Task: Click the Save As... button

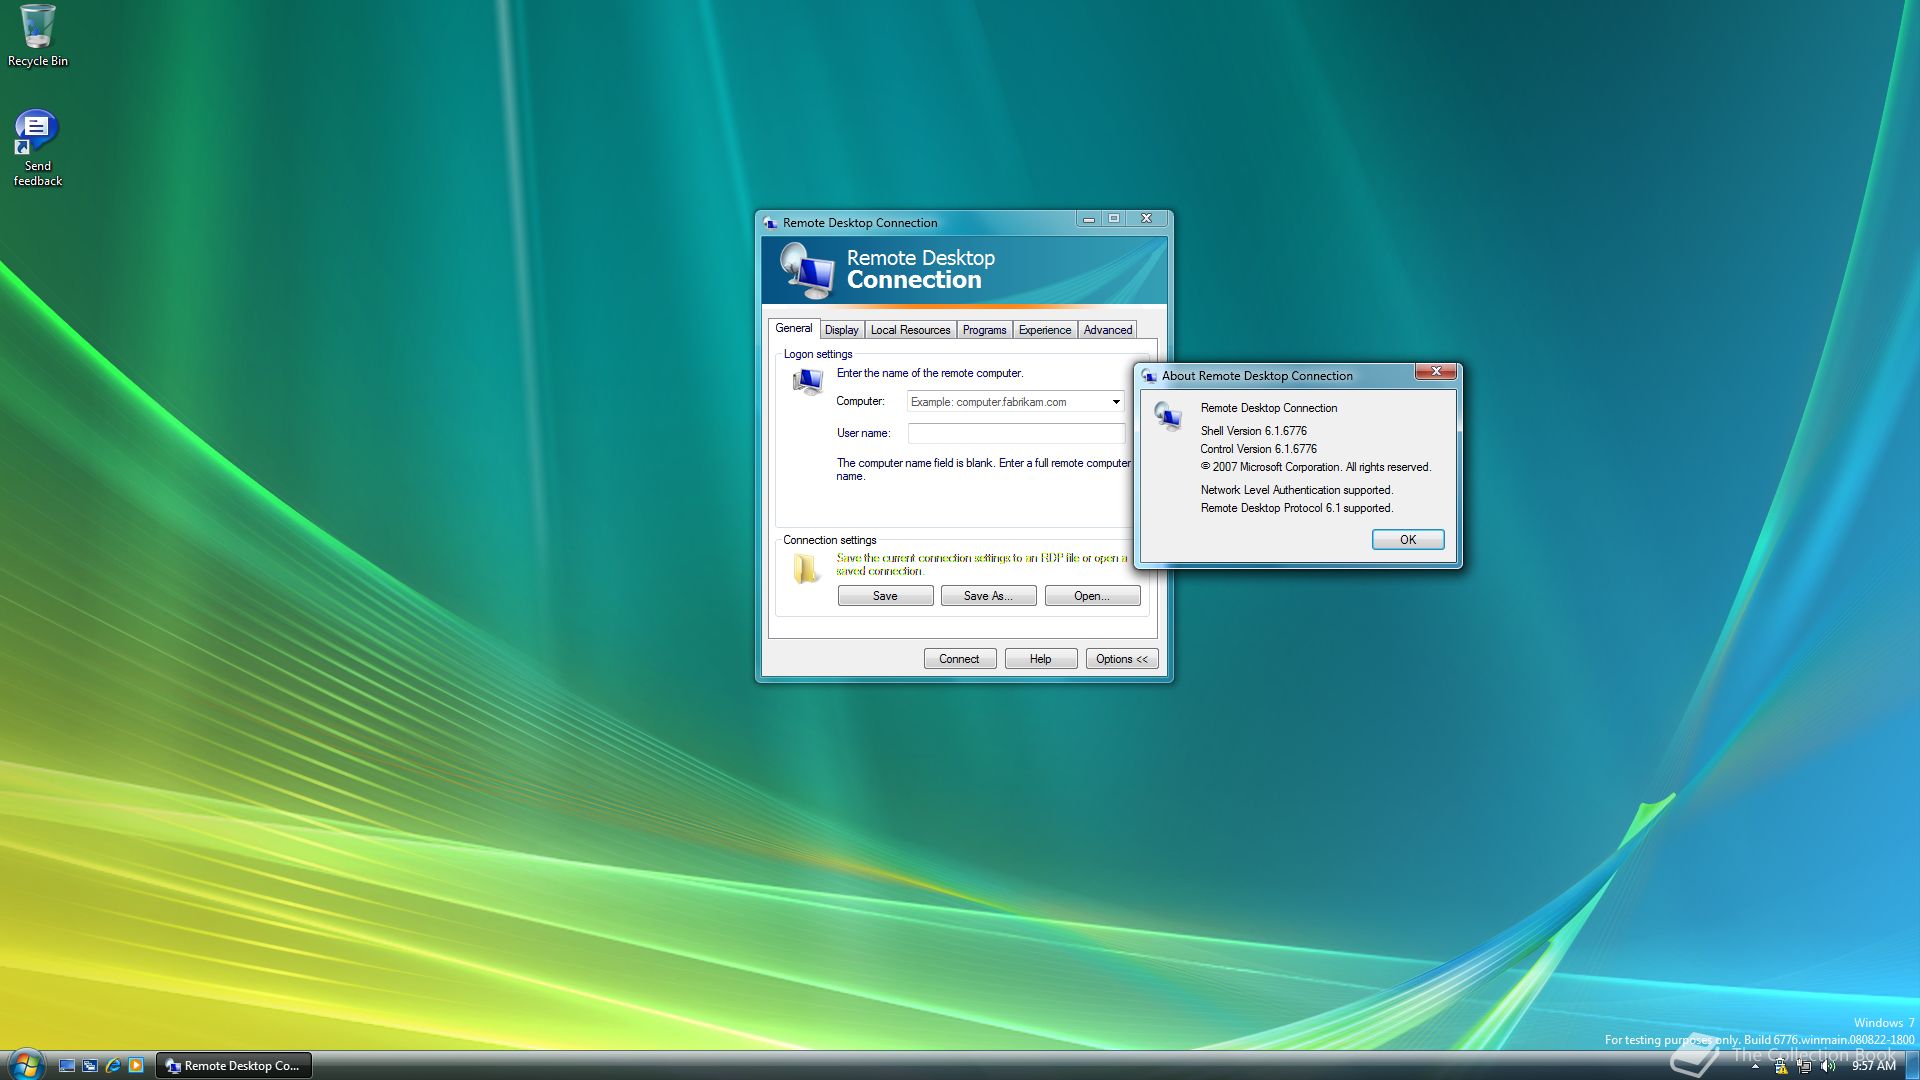Action: pyautogui.click(x=988, y=596)
